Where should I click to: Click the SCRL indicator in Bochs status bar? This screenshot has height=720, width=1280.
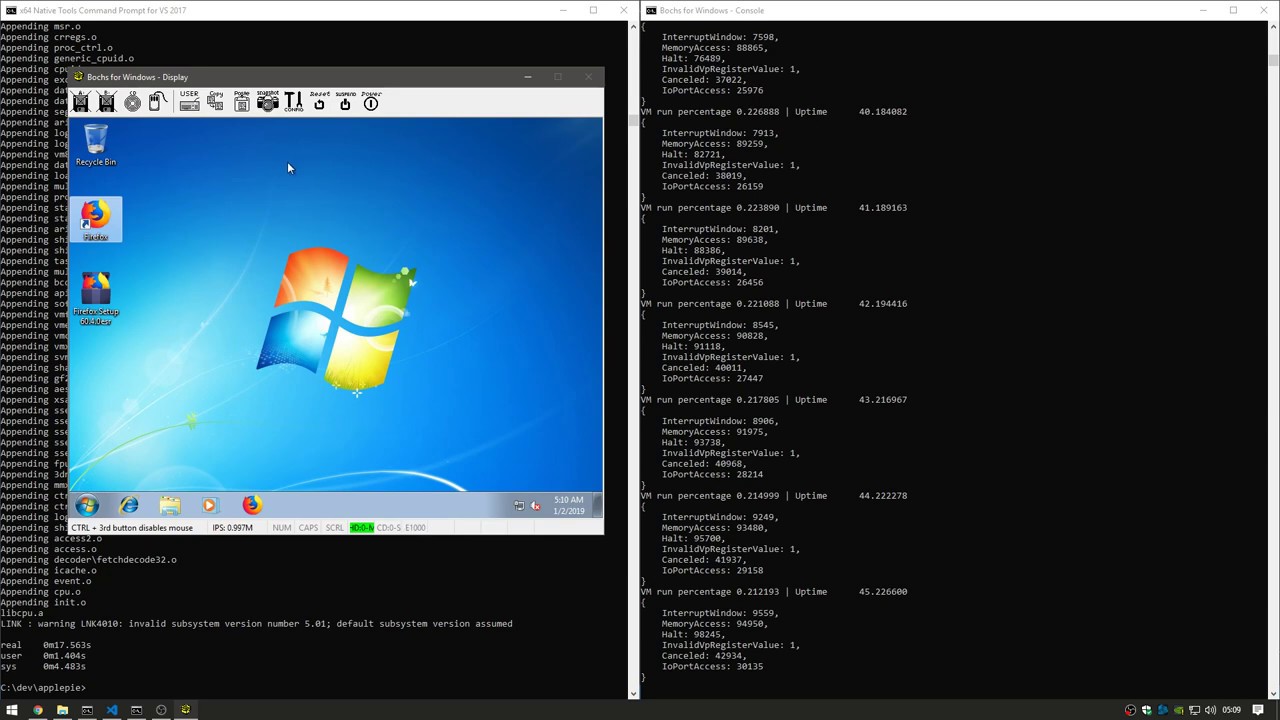tap(334, 528)
